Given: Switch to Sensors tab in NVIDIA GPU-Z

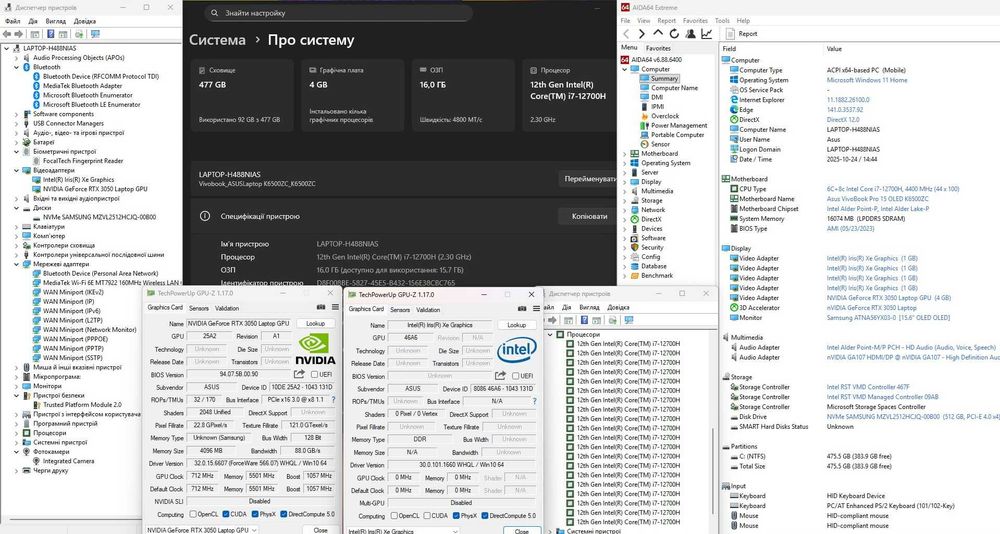Looking at the screenshot, I should 199,308.
